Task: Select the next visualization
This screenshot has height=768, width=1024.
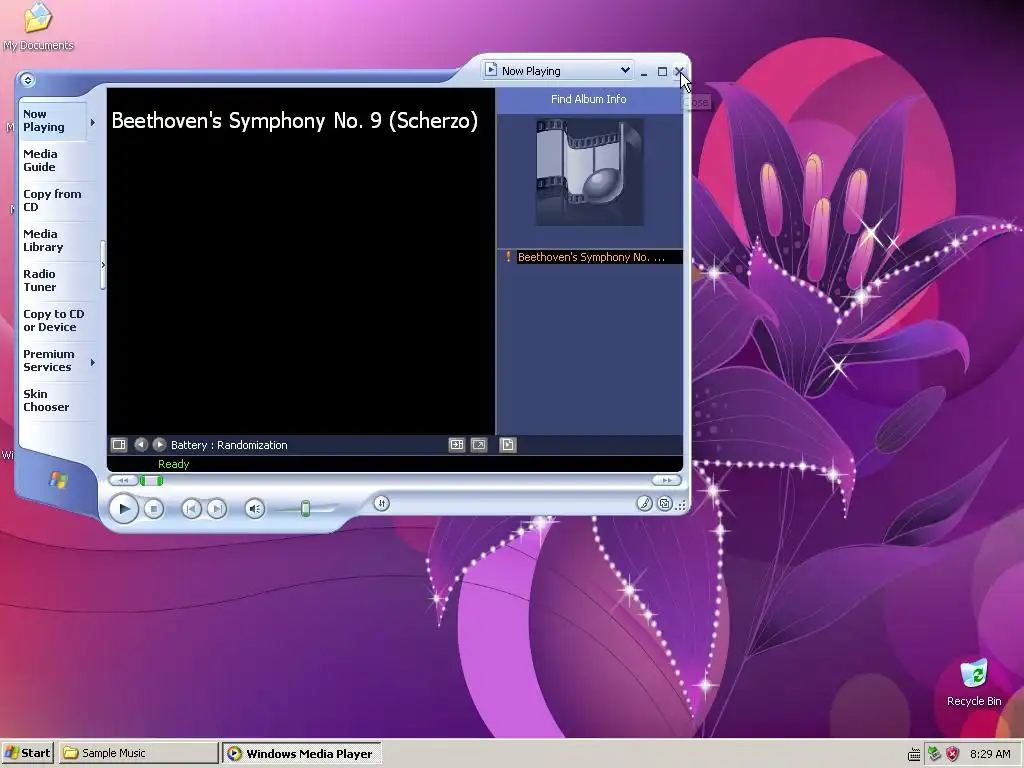Action: 159,445
